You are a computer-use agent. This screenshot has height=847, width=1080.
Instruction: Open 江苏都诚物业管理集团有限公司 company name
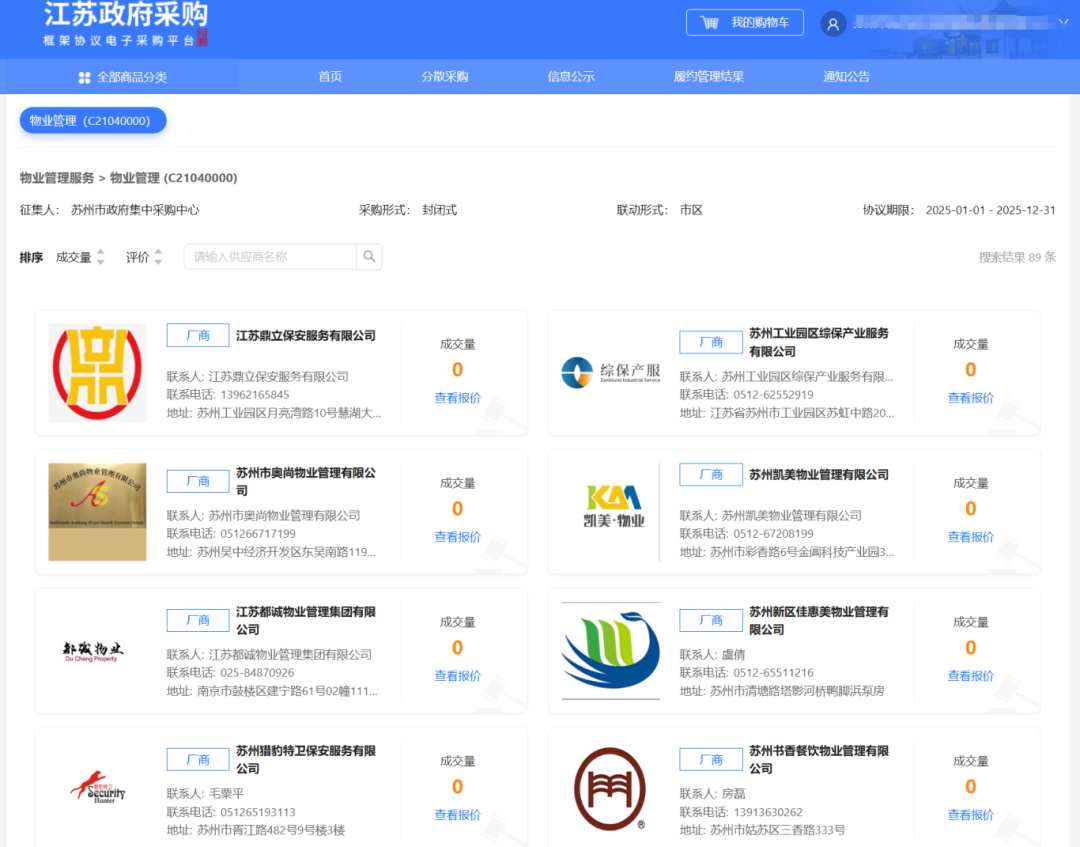pyautogui.click(x=306, y=620)
